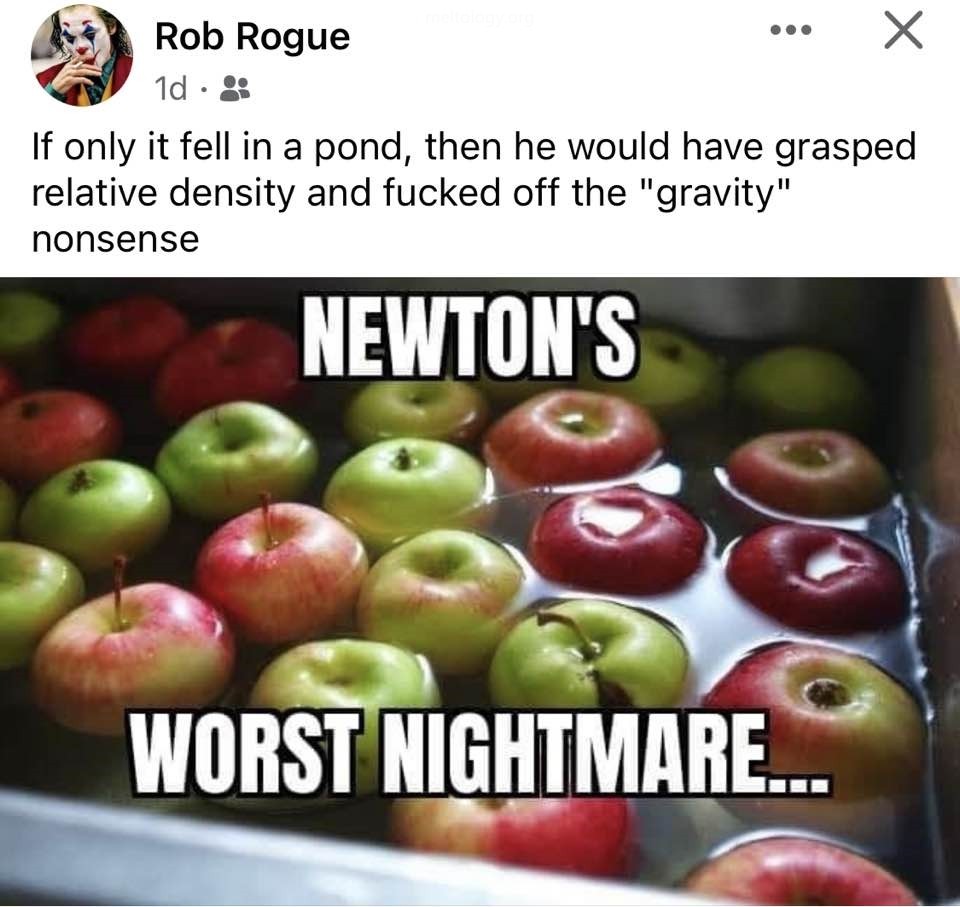Click the NEWTON'S caption on the meme
The width and height of the screenshot is (960, 907).
(x=469, y=337)
